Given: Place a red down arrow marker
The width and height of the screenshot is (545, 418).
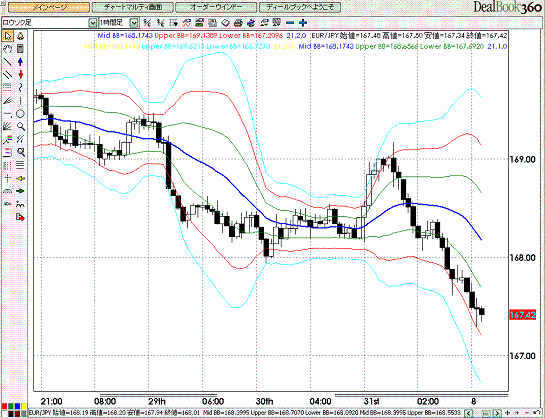Looking at the screenshot, I should point(21,75).
